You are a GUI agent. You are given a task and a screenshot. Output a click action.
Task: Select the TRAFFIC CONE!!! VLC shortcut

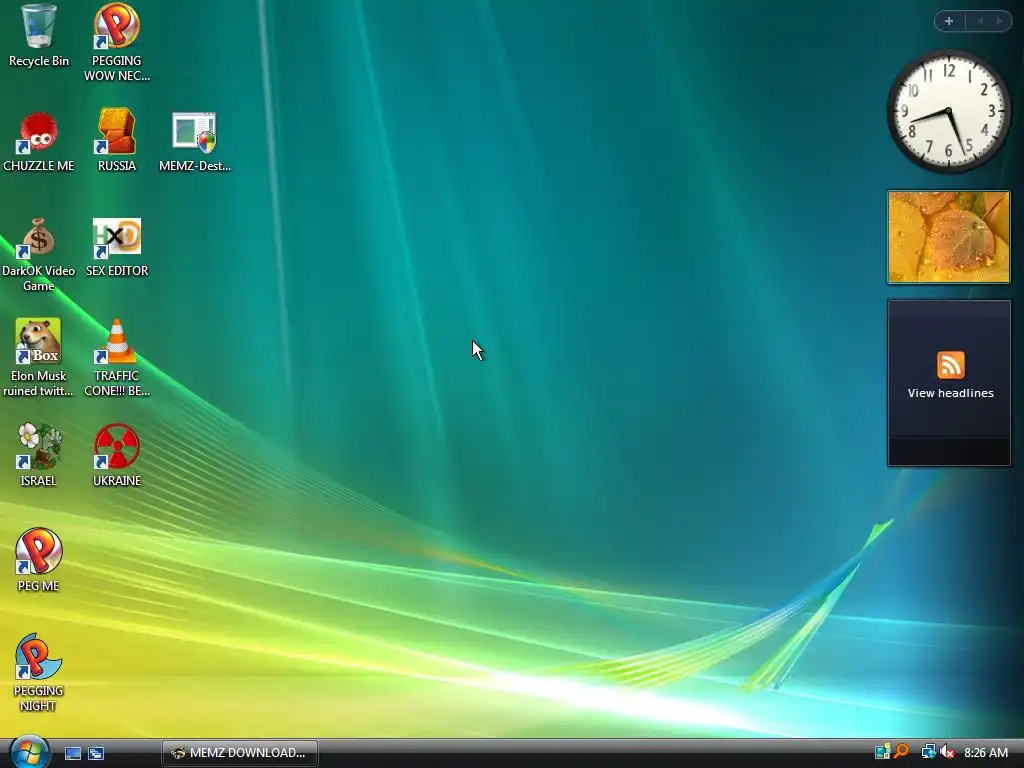pos(117,358)
